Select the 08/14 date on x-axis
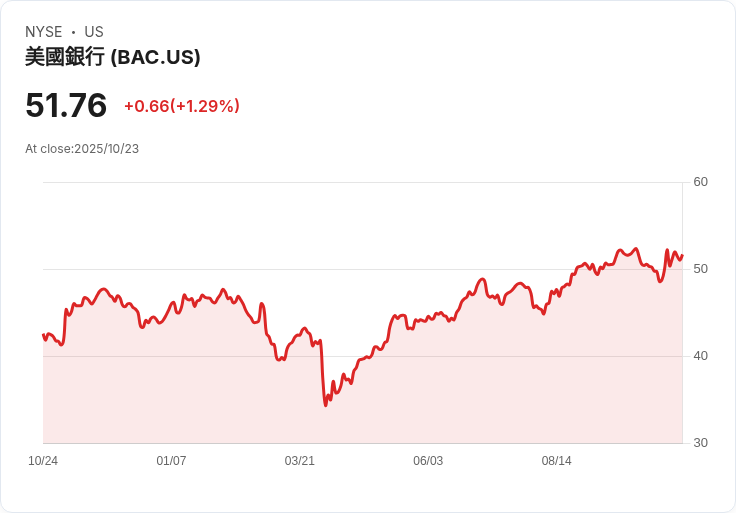 click(x=556, y=461)
